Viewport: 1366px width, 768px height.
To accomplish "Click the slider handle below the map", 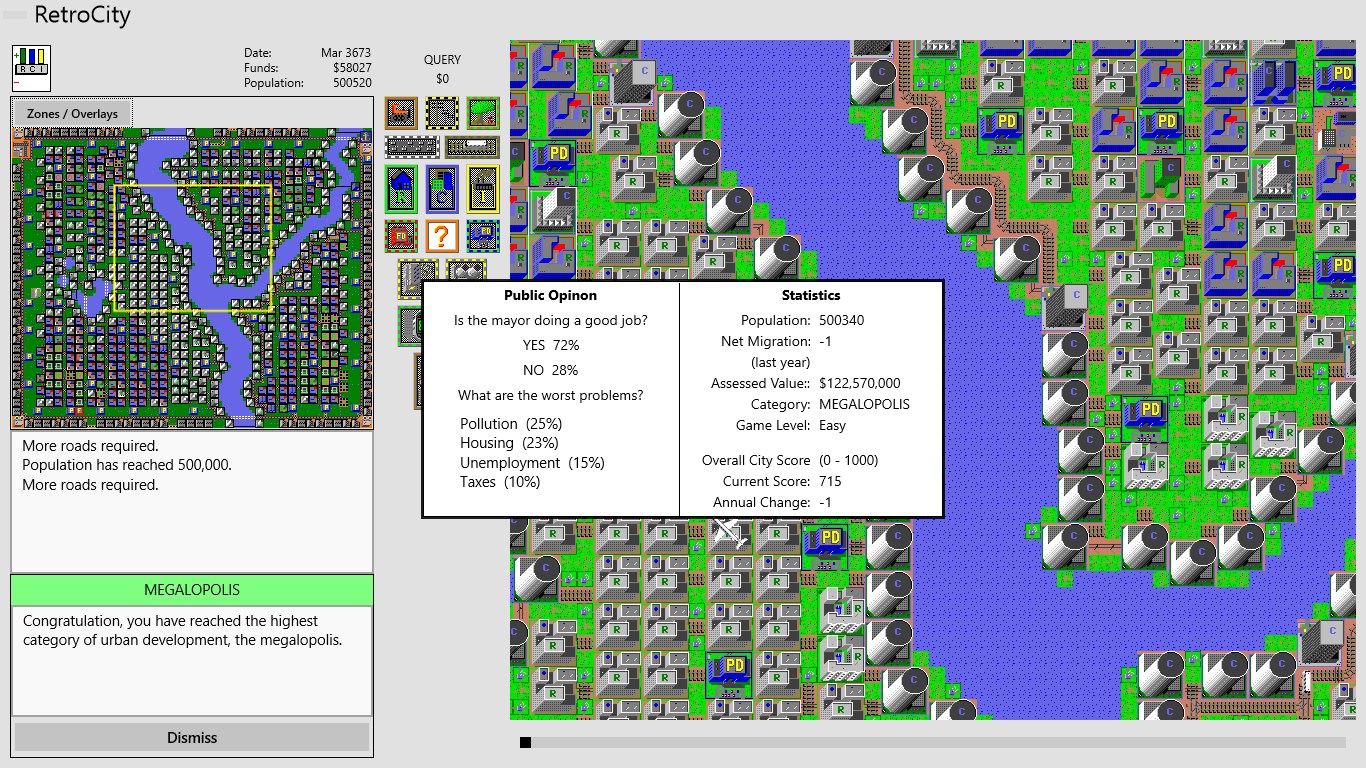I will pos(525,742).
